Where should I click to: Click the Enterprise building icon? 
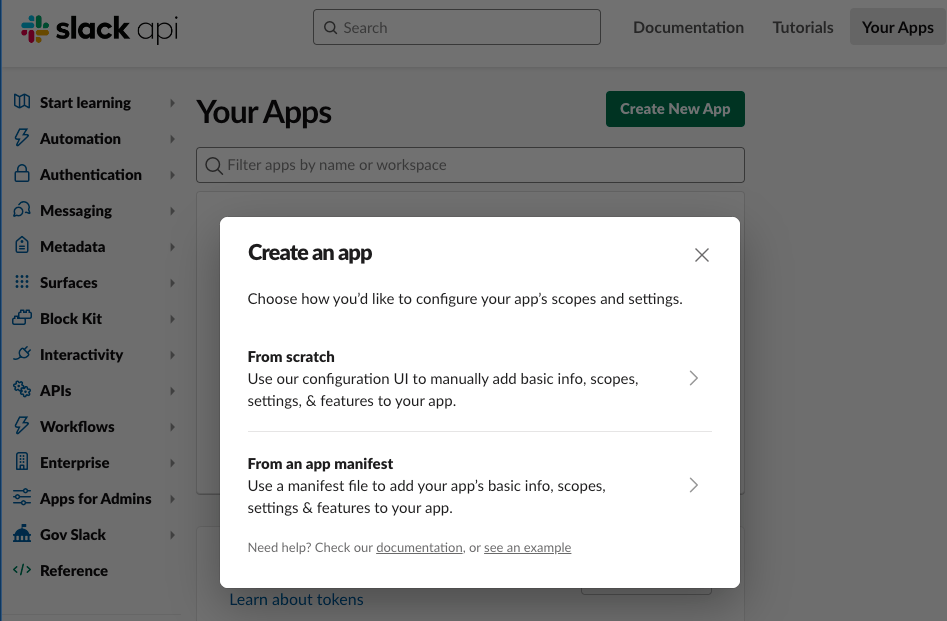[22, 462]
